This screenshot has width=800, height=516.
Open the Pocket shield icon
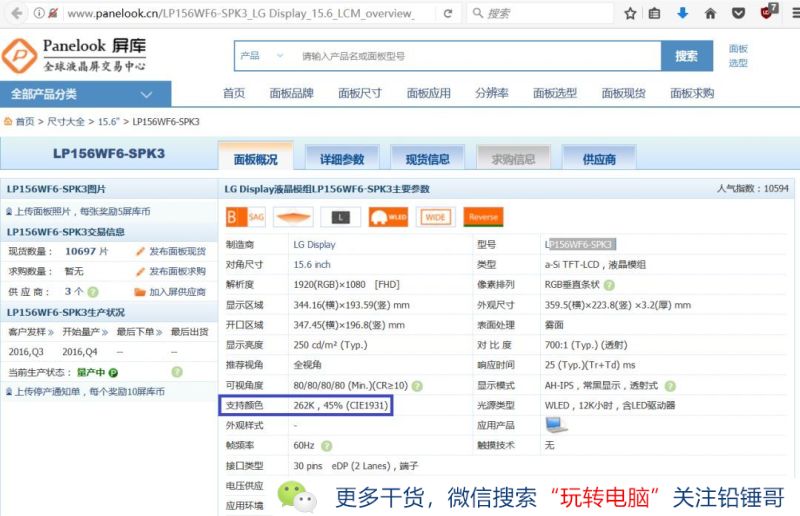(x=738, y=13)
